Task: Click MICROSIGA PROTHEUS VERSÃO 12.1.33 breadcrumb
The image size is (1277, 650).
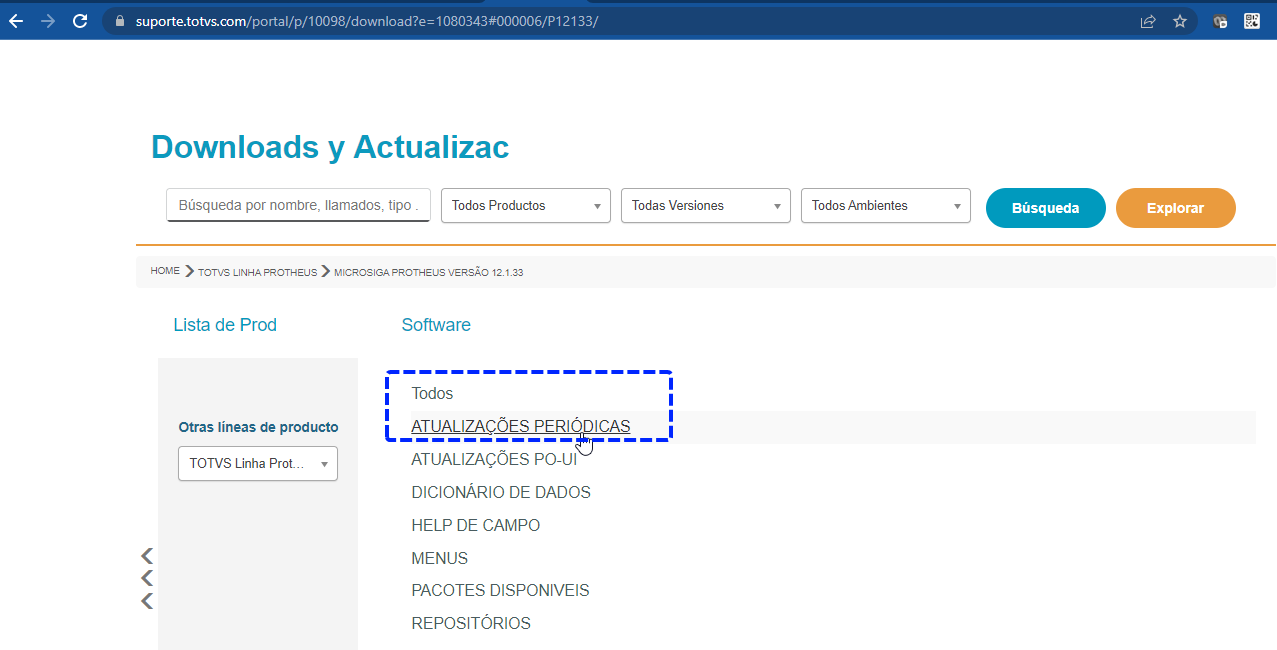Action: [x=428, y=272]
